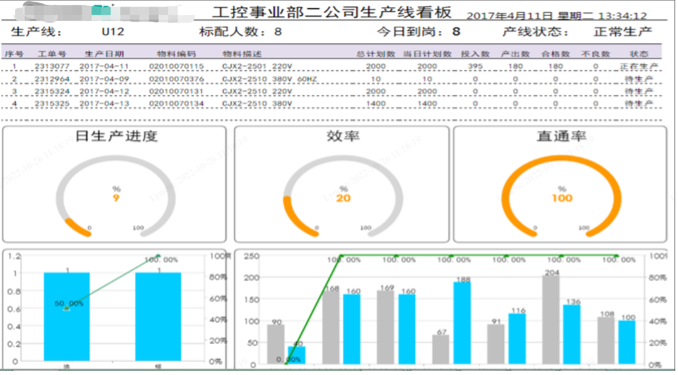Screen dimensions: 678x375
Task: Click the production line value U12
Action: [x=113, y=32]
